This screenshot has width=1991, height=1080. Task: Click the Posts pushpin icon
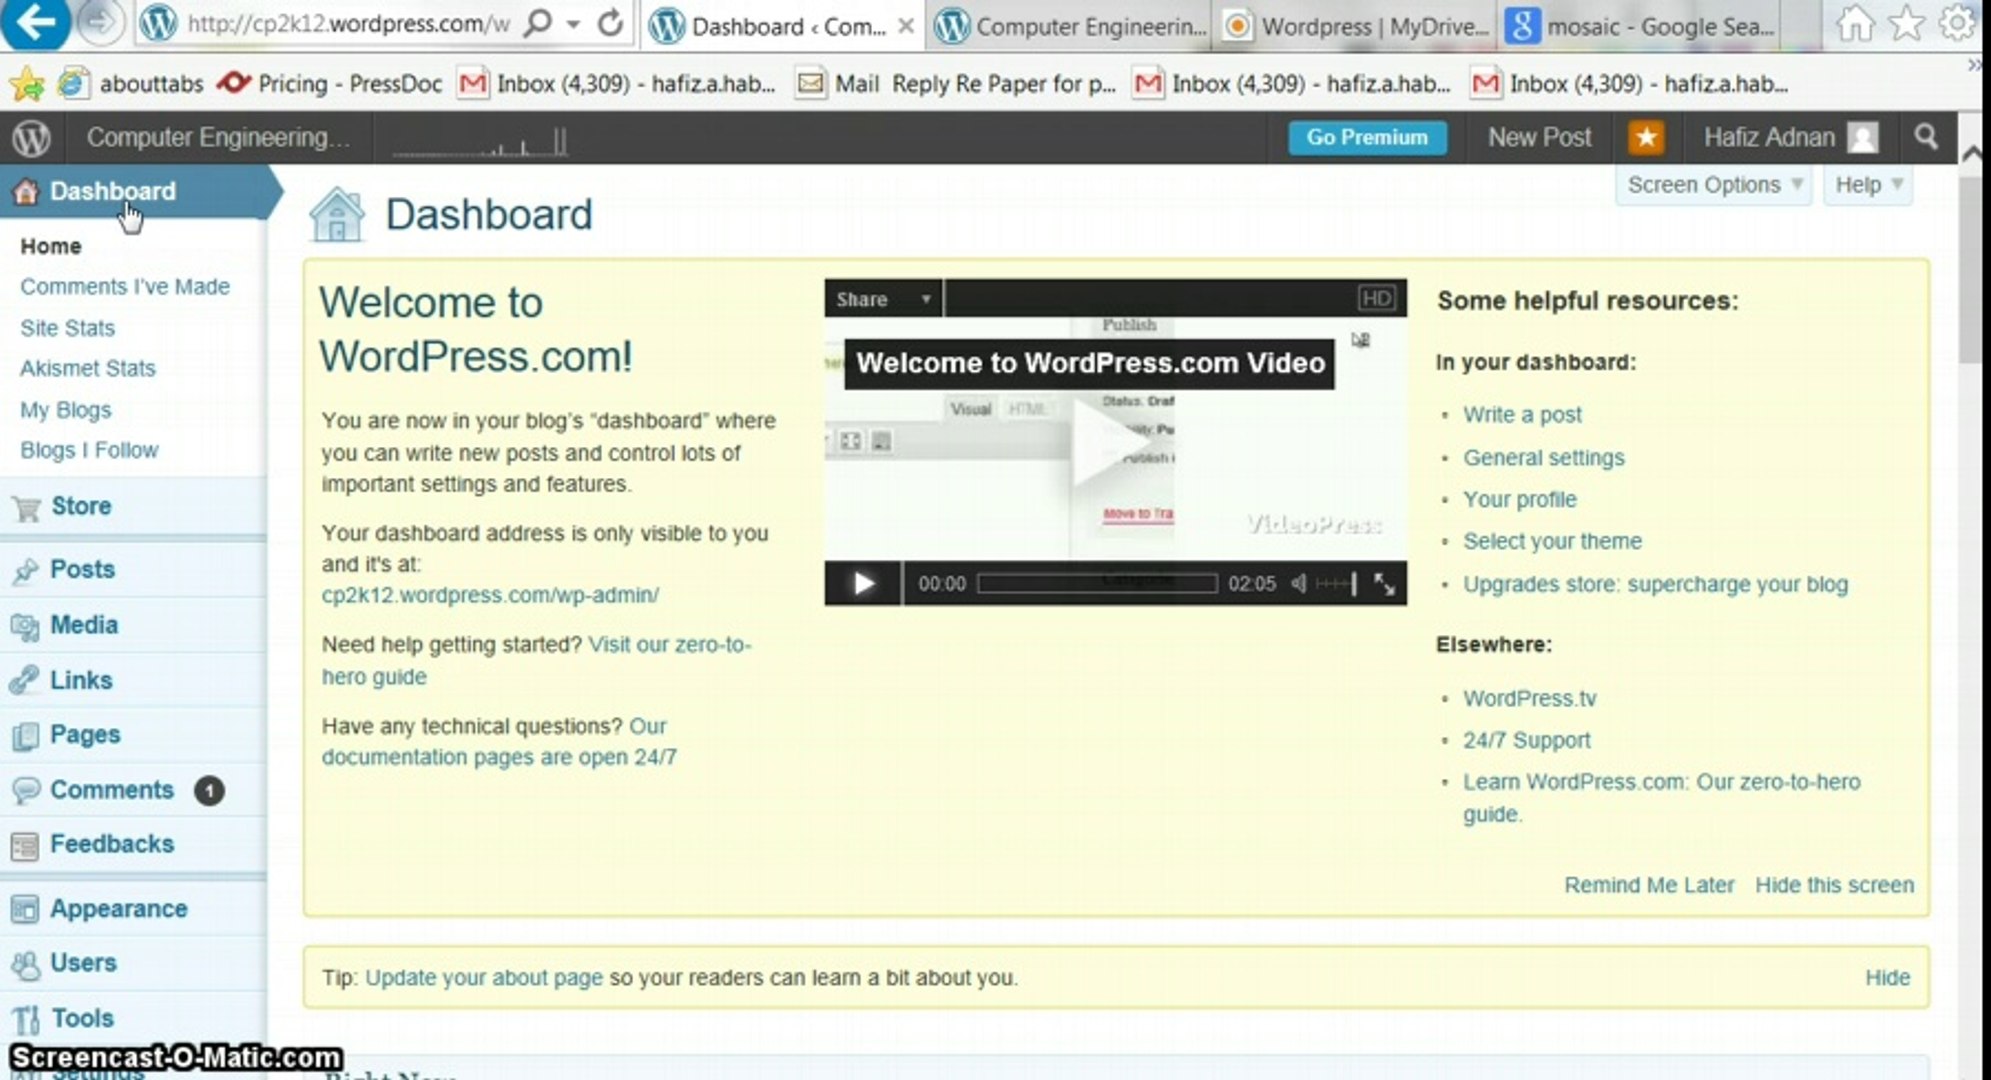(26, 570)
